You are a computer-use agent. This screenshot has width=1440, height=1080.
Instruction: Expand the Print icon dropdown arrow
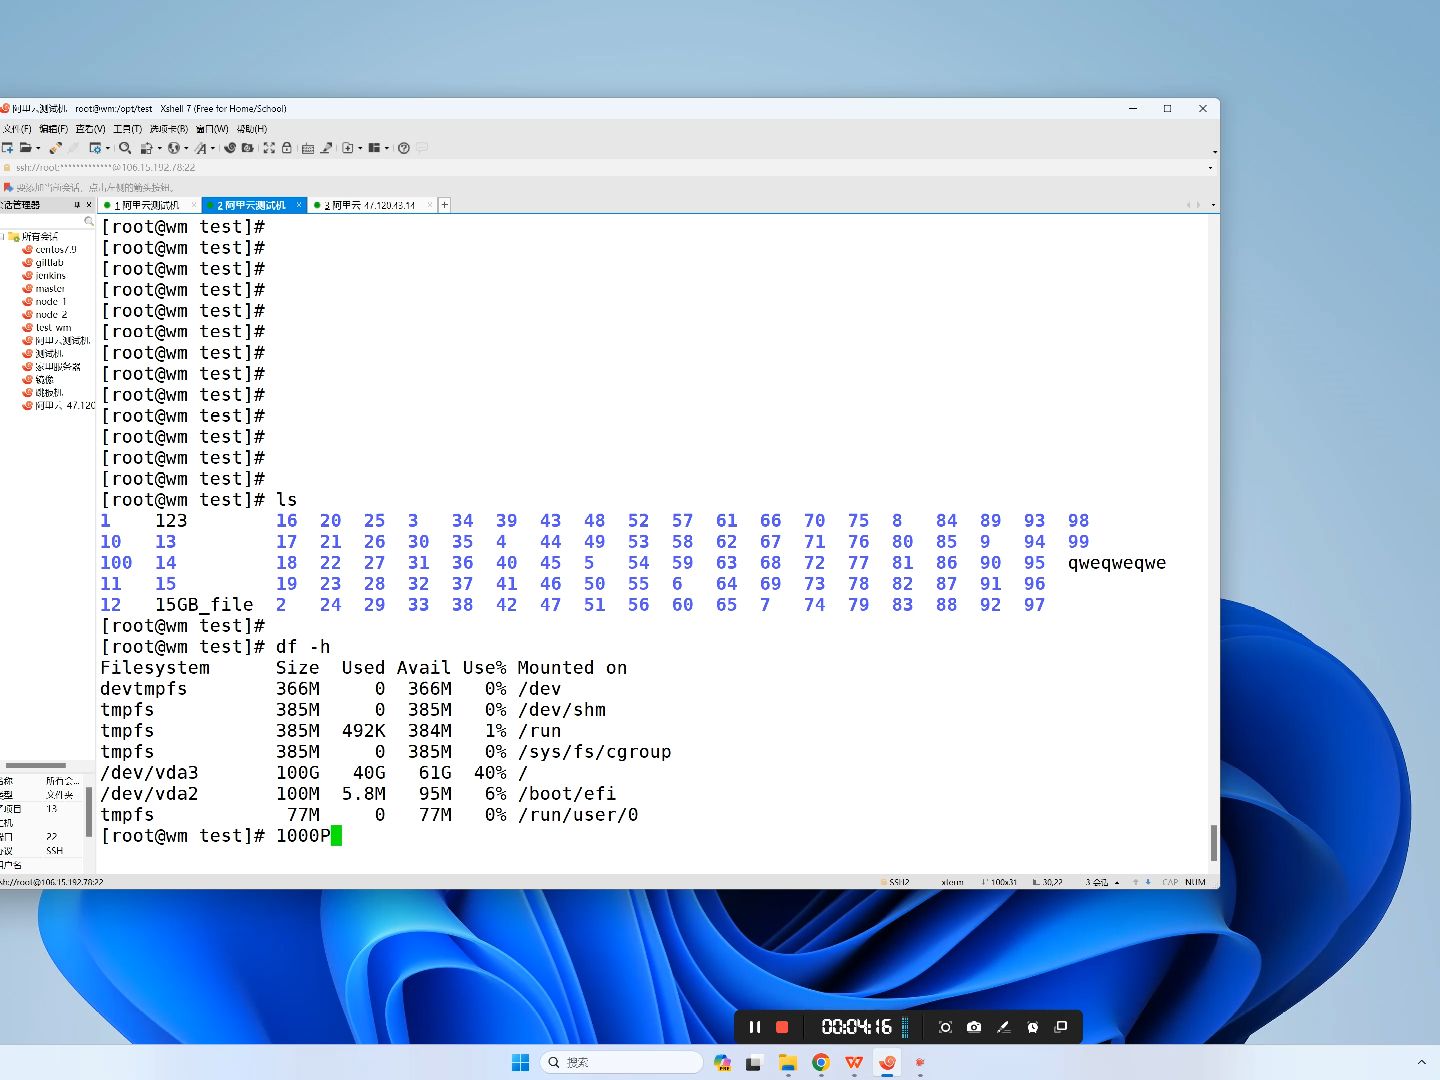[x=160, y=148]
